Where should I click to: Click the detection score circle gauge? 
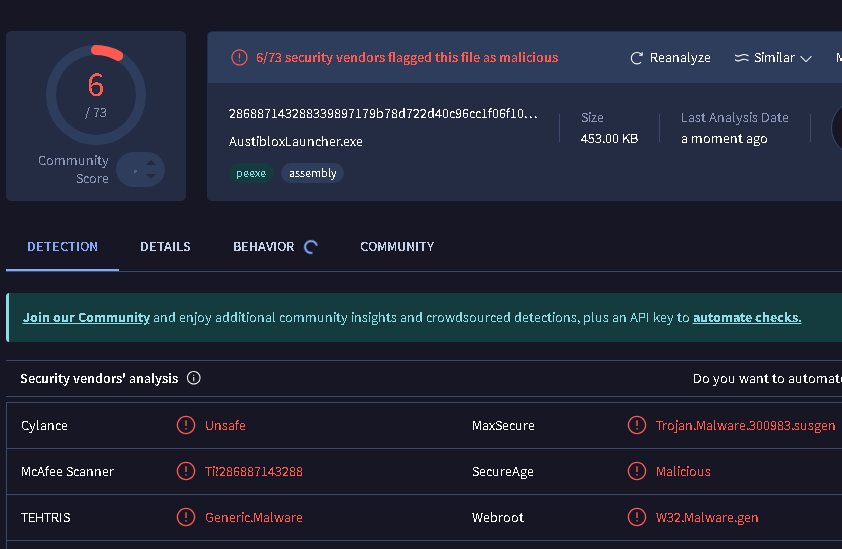[x=96, y=95]
